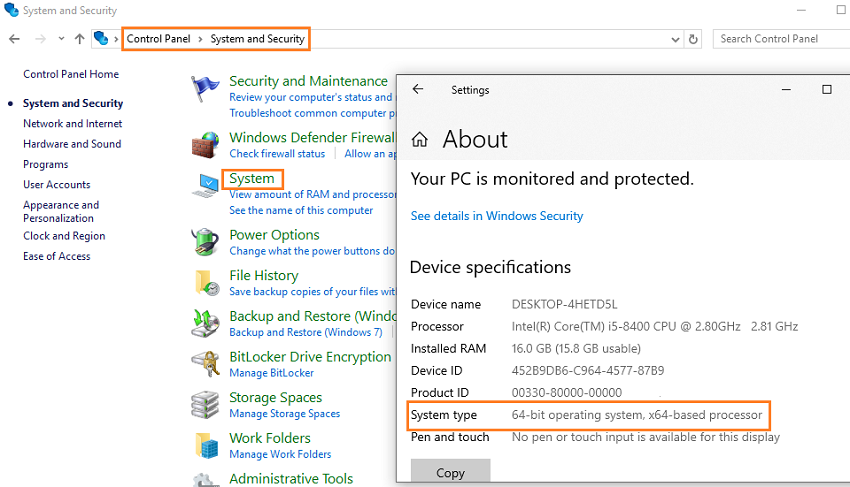Go up one level with the up arrow
This screenshot has height=487, width=850.
[80, 39]
